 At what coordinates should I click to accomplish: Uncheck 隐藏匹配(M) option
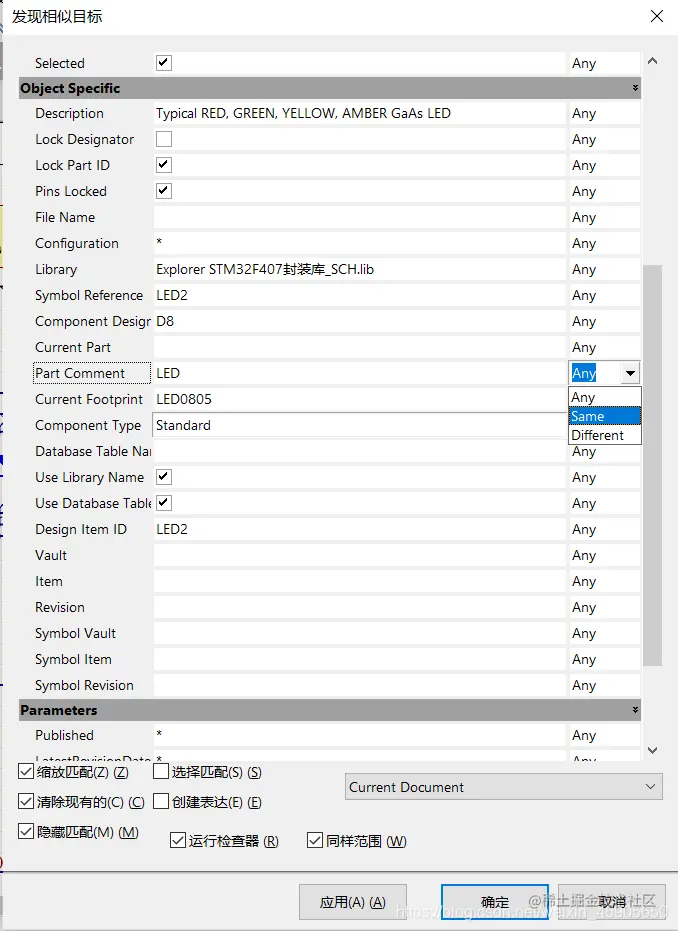tap(26, 831)
